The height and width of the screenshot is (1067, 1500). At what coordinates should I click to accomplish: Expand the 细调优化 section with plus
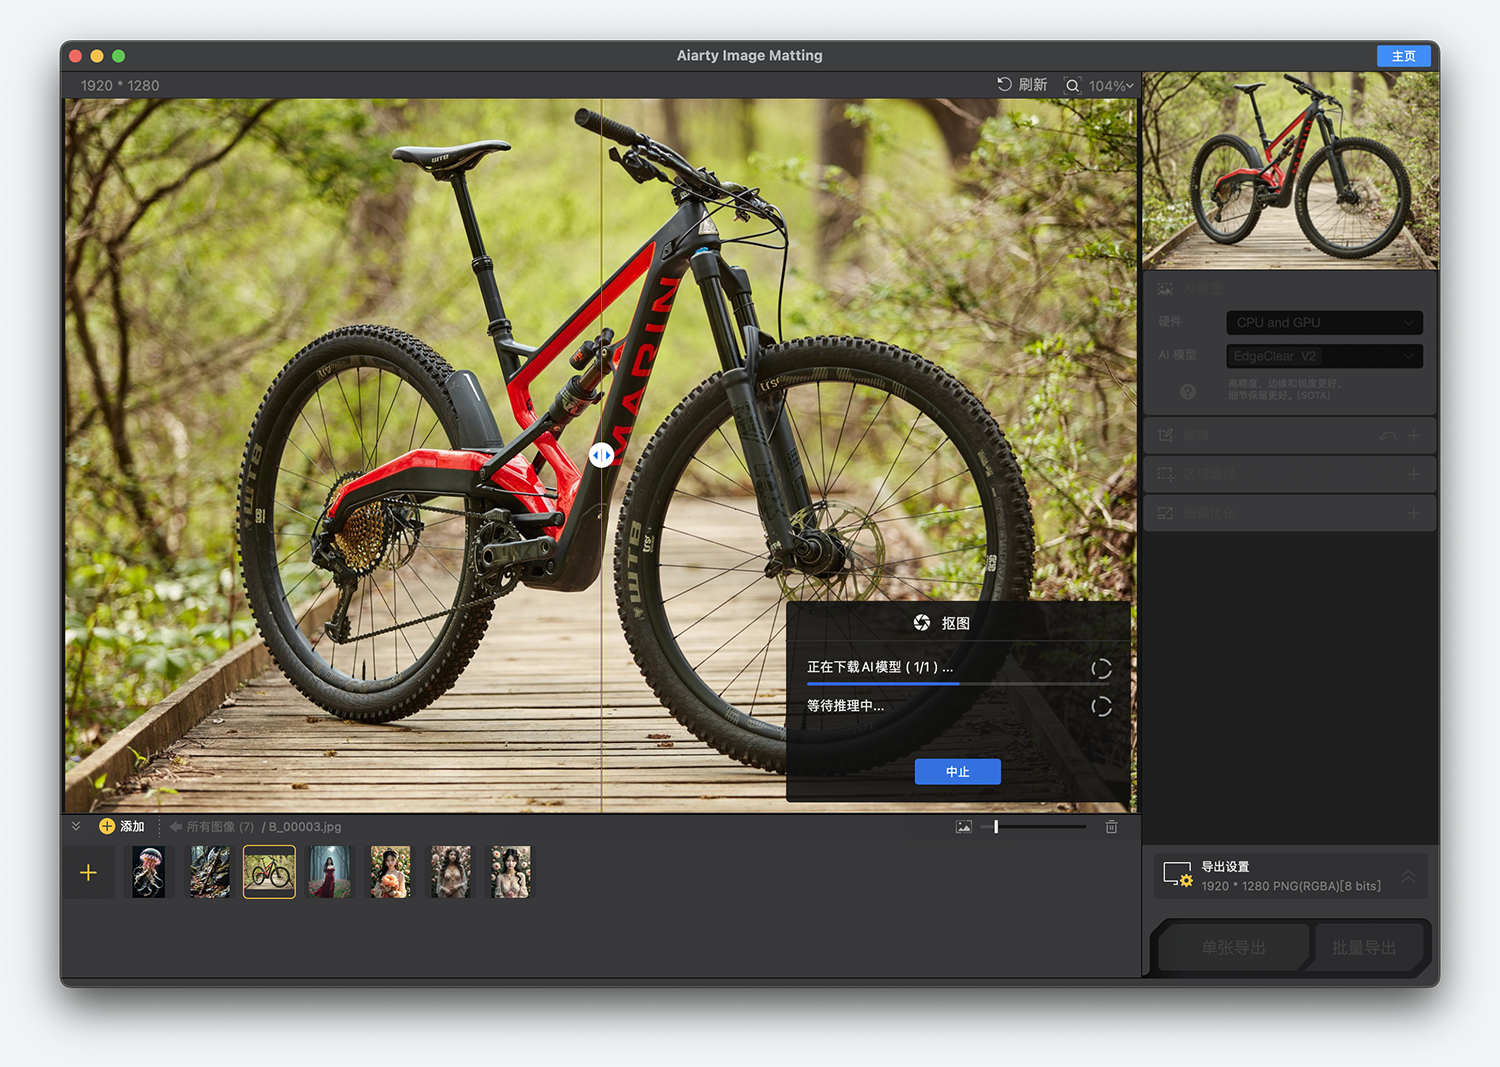click(1413, 513)
